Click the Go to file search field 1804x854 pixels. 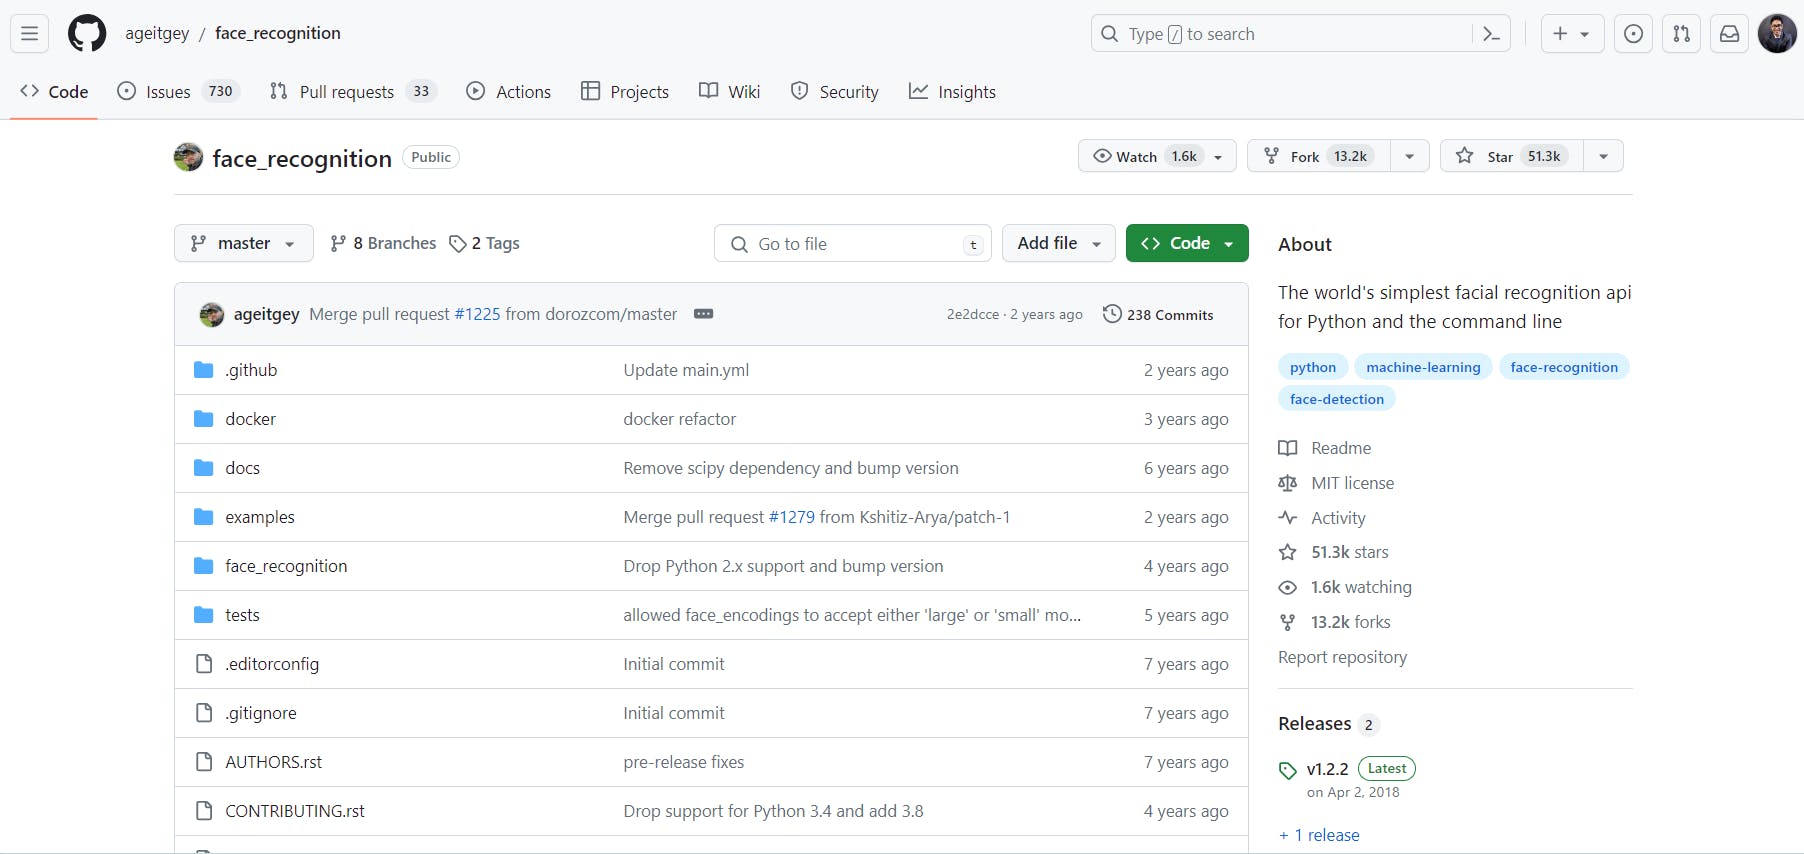tap(853, 243)
